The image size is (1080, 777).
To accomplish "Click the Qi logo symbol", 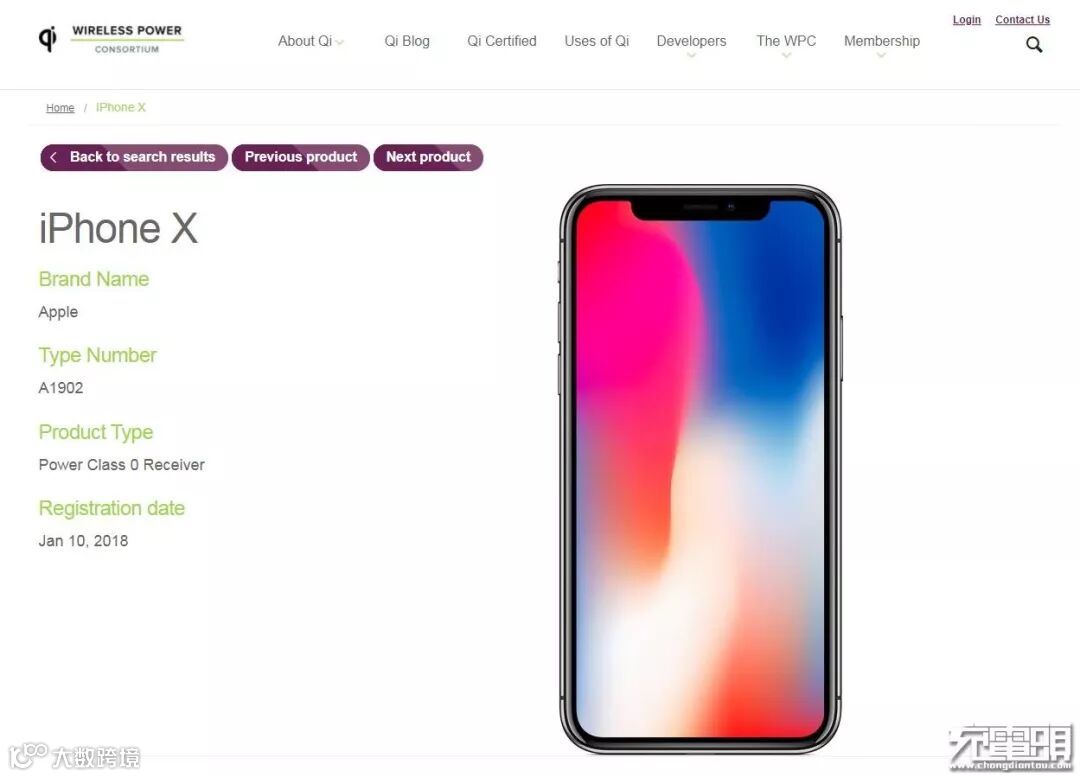I will pyautogui.click(x=48, y=39).
